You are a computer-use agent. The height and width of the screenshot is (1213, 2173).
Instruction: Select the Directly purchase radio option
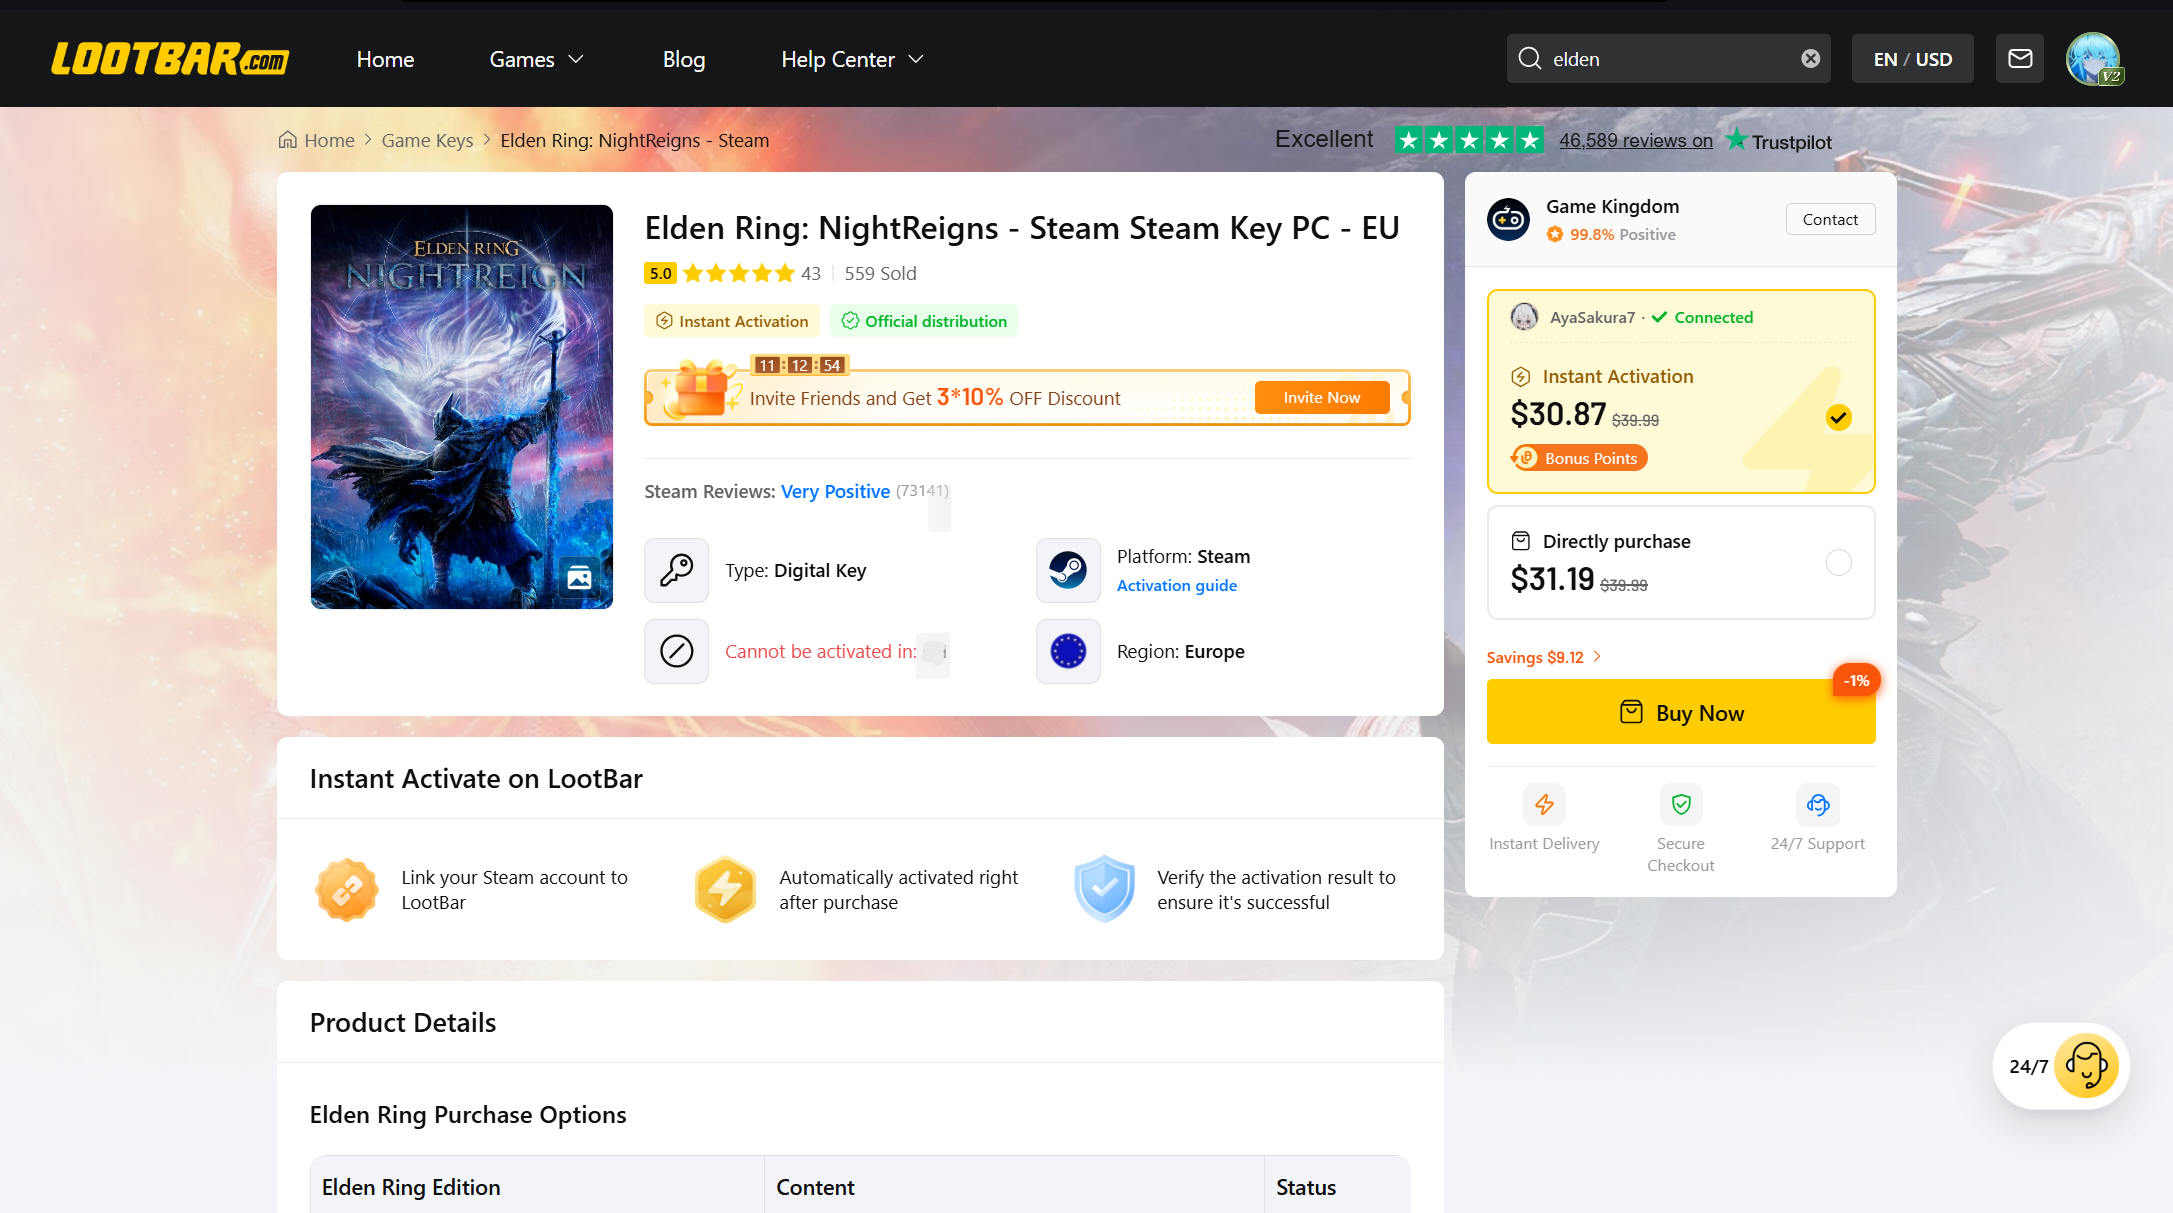click(1838, 562)
